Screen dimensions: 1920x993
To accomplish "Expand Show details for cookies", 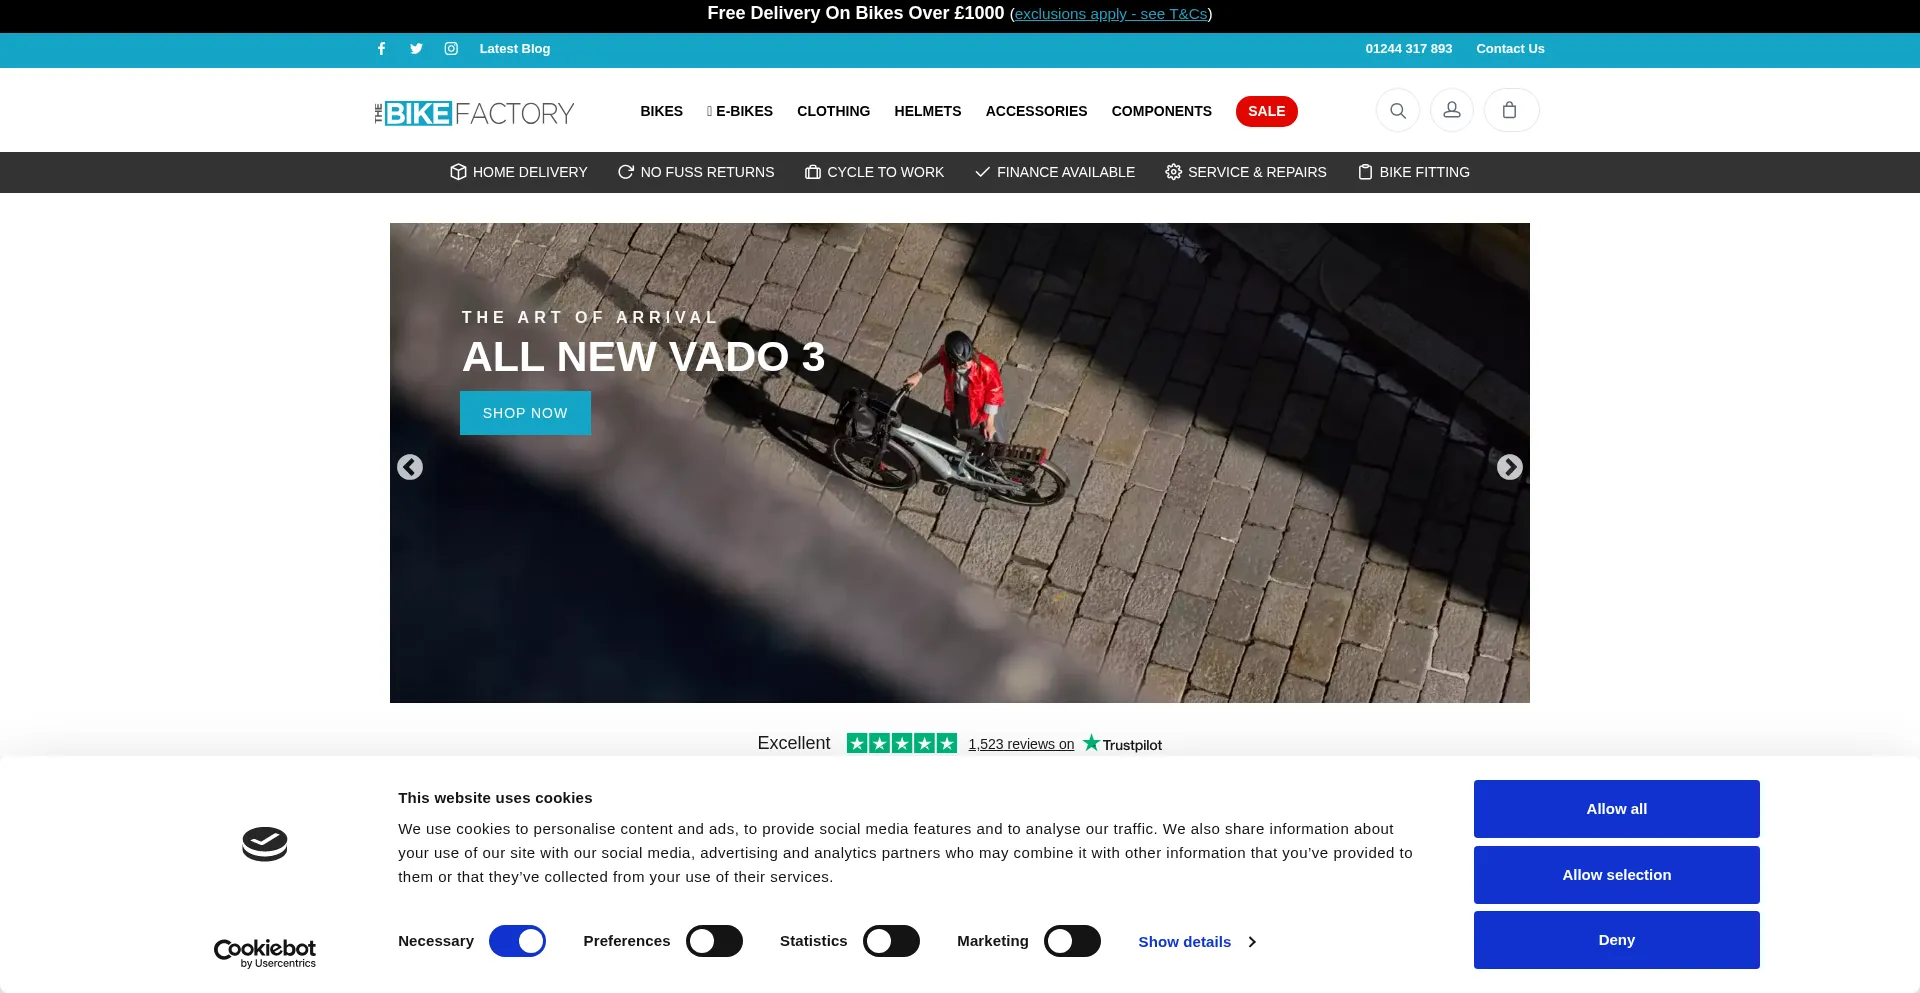I will [x=1197, y=942].
